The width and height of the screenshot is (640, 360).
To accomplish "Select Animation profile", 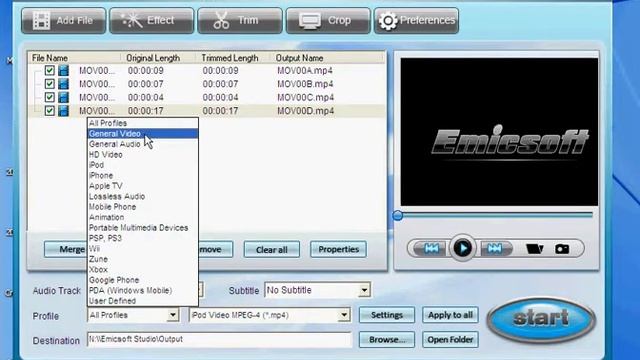I will click(143, 217).
